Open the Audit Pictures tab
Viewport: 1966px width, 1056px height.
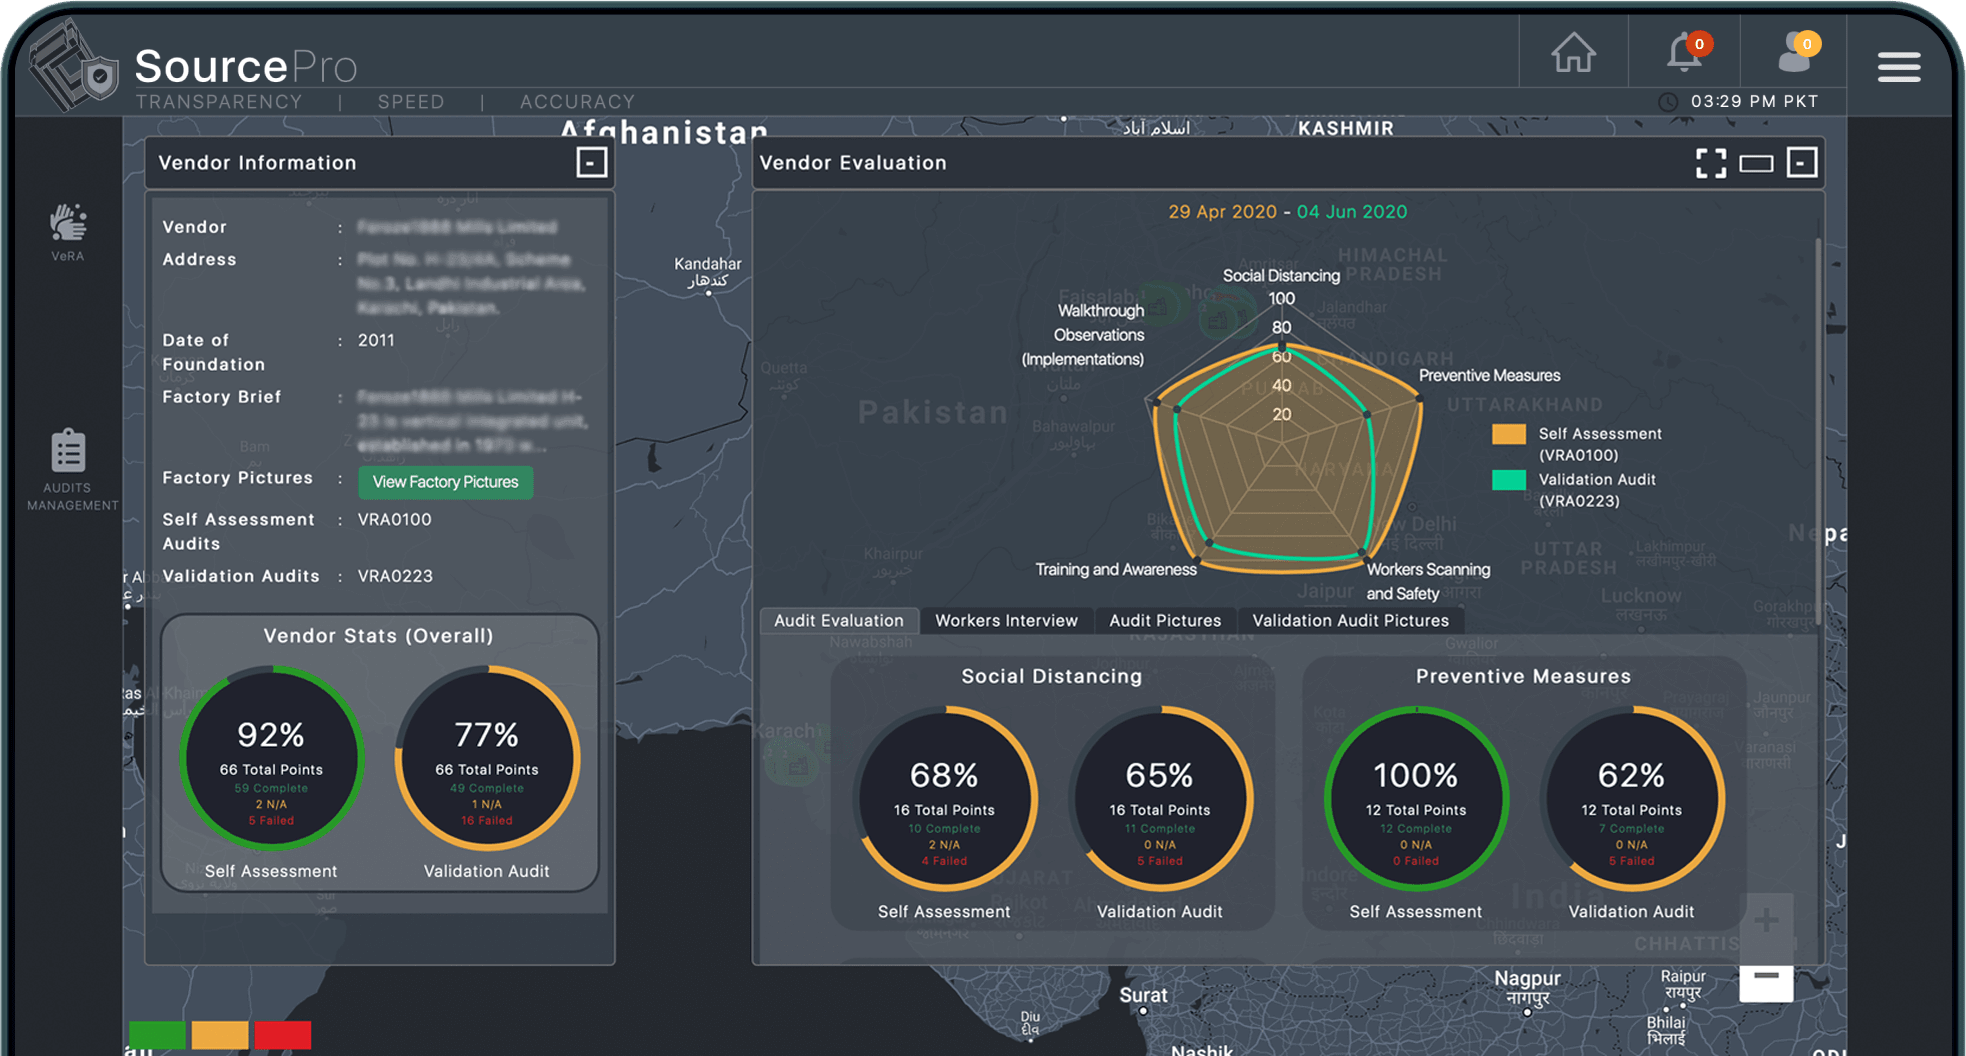point(1165,620)
